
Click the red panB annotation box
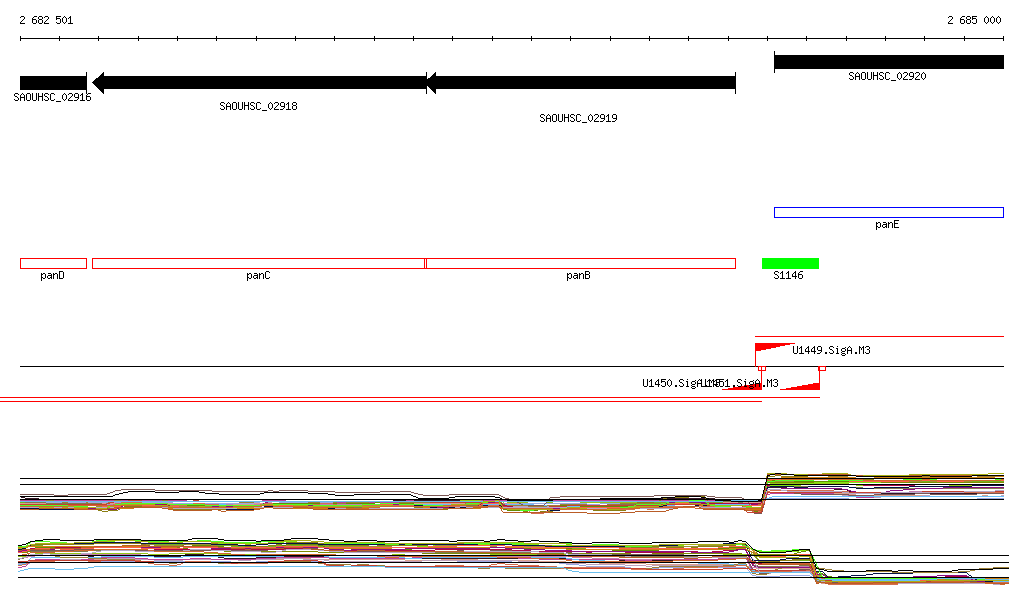point(580,264)
